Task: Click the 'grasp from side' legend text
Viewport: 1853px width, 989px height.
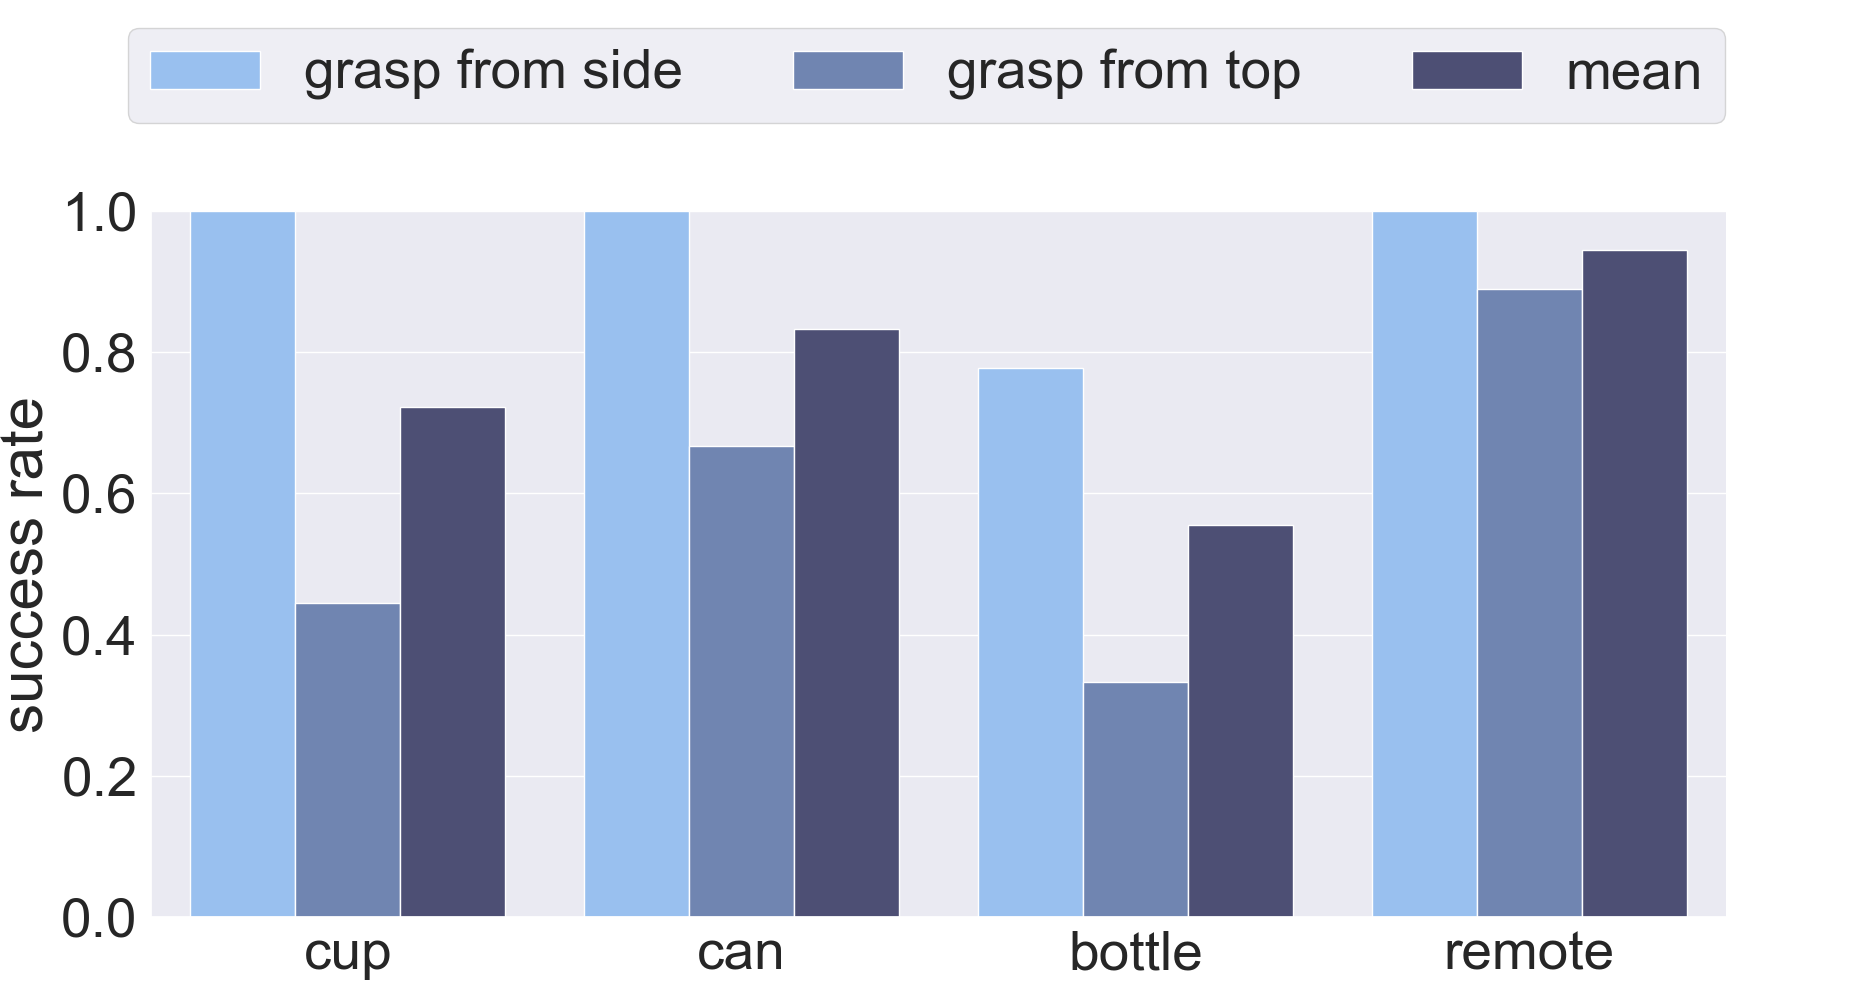Action: coord(492,72)
